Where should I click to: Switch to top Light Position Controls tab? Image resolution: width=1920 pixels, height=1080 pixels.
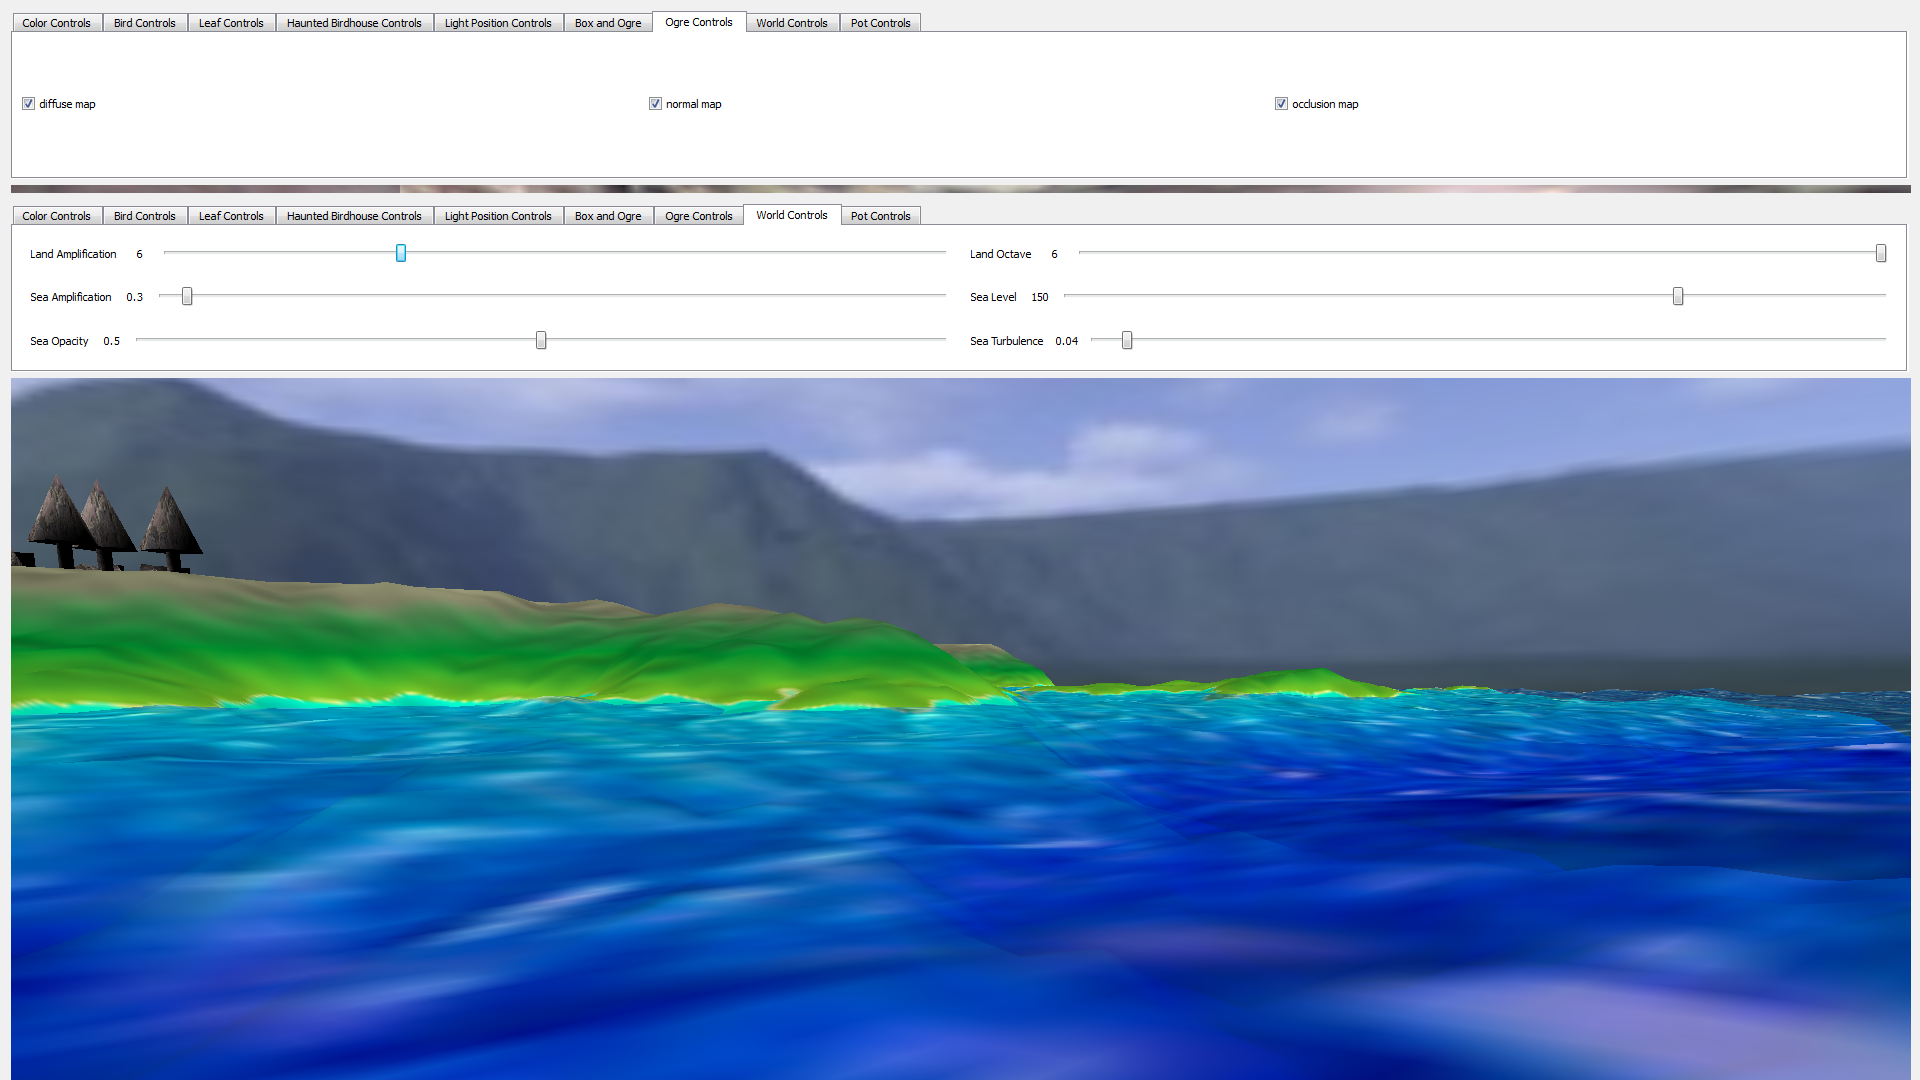498,23
